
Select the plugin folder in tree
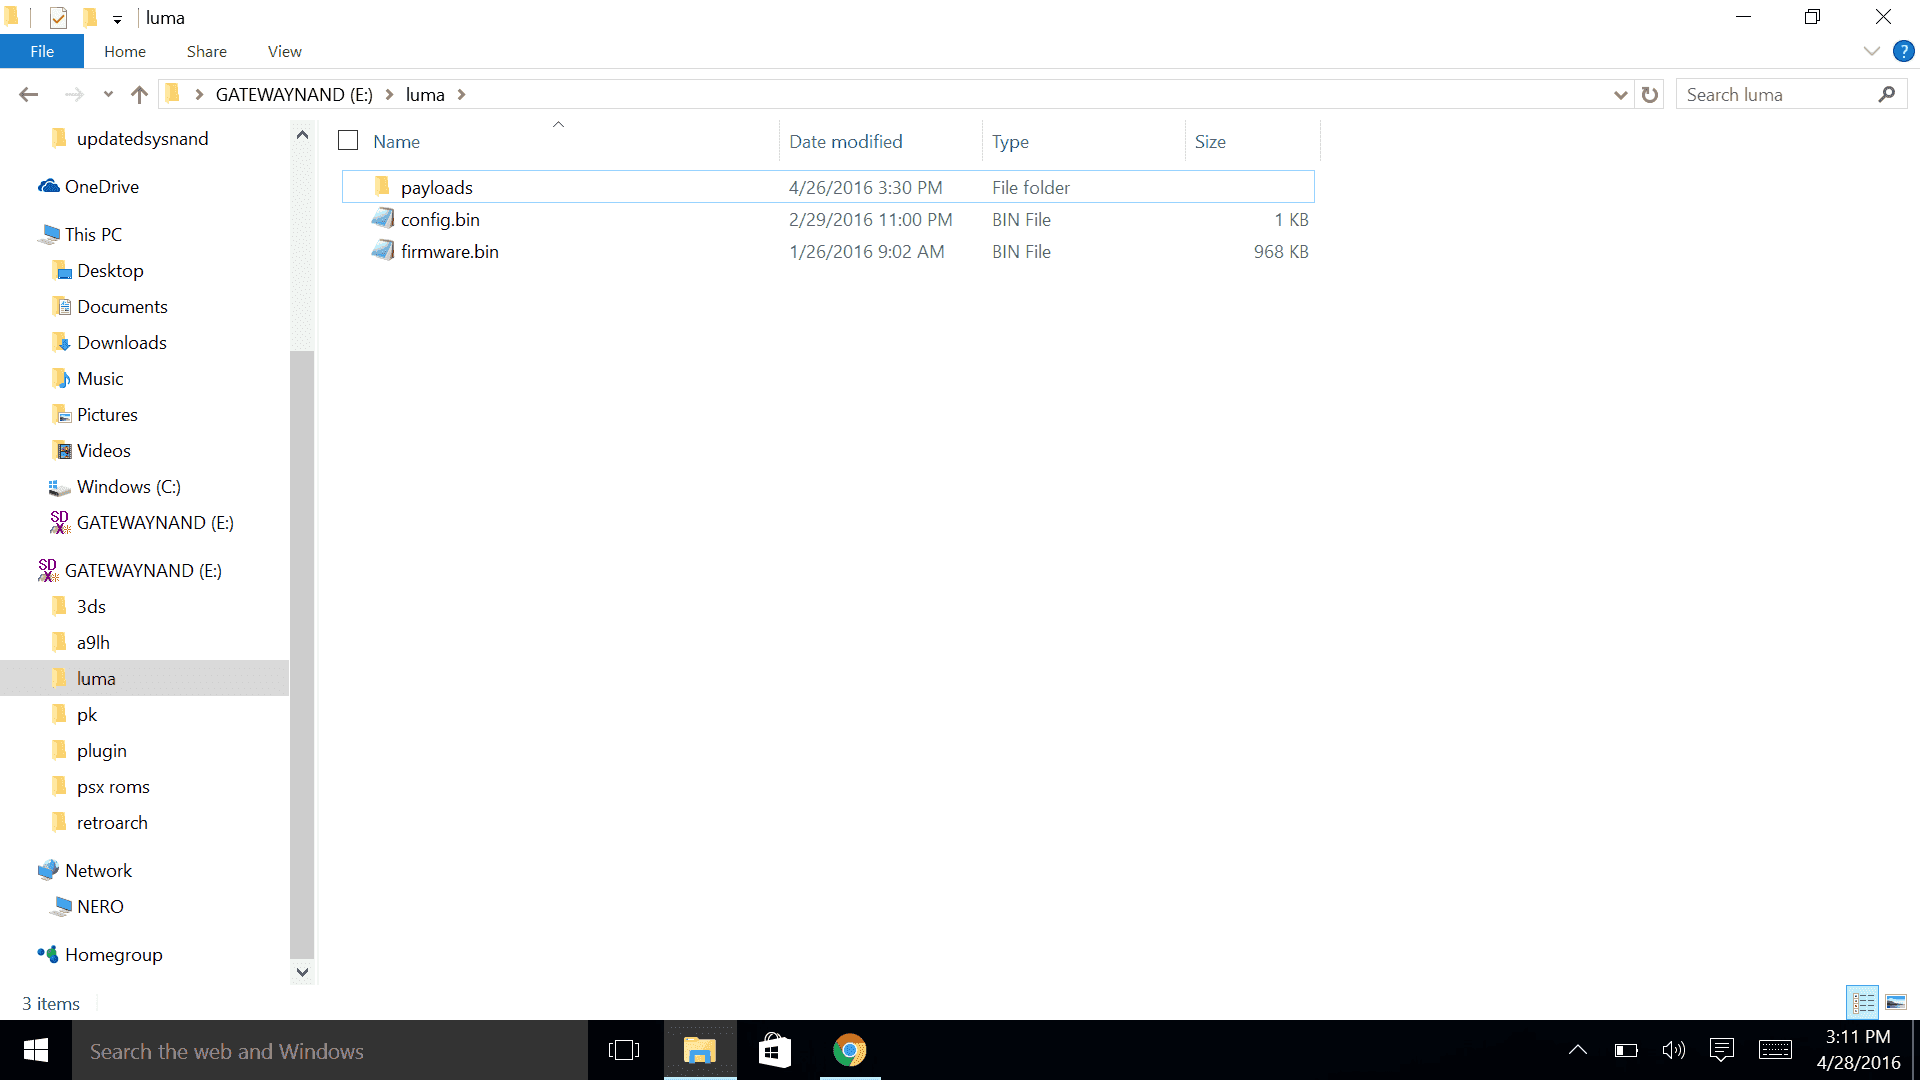pos(88,750)
